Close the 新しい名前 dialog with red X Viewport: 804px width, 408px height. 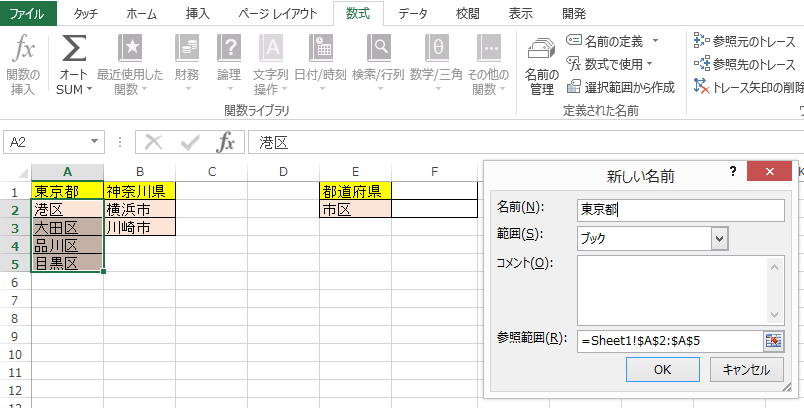tap(769, 171)
